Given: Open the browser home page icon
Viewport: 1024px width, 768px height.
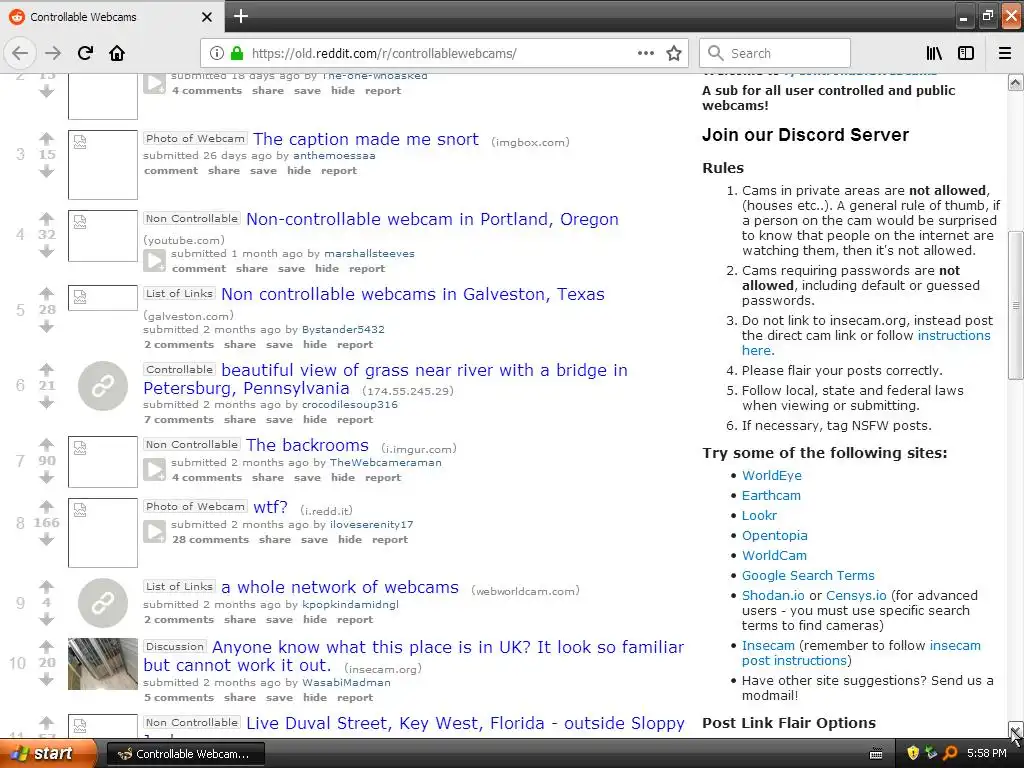Looking at the screenshot, I should tap(117, 53).
